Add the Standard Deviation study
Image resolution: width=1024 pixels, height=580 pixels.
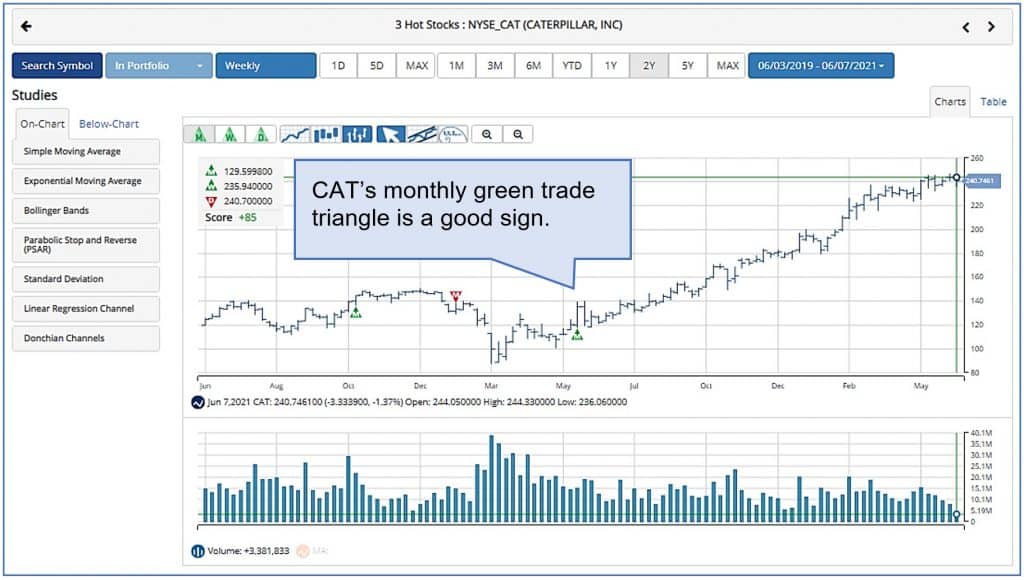86,279
